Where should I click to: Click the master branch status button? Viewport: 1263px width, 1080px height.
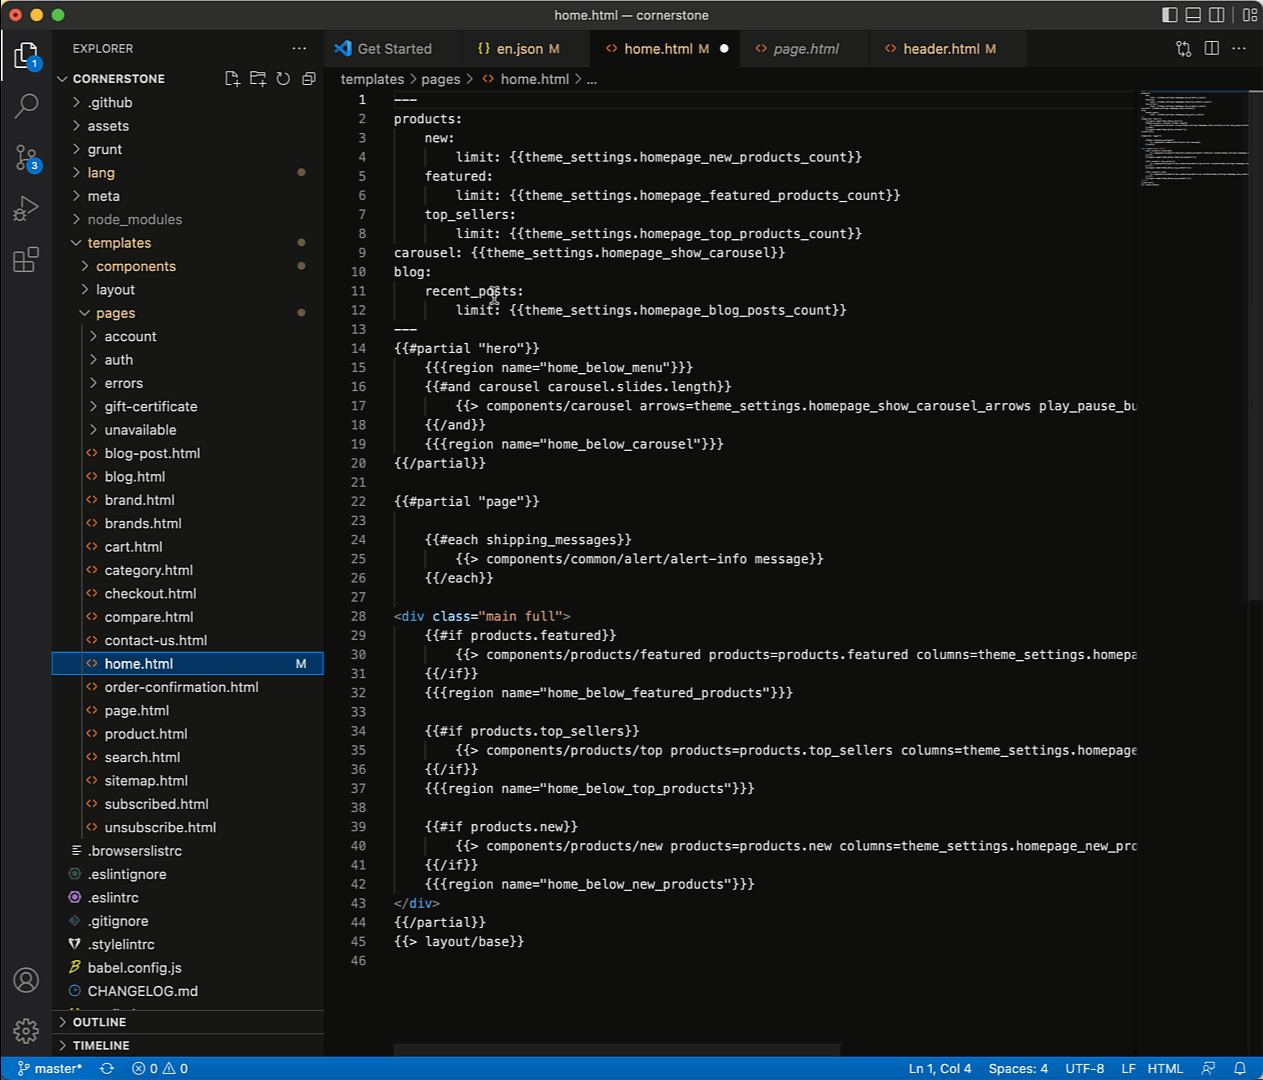tap(50, 1068)
